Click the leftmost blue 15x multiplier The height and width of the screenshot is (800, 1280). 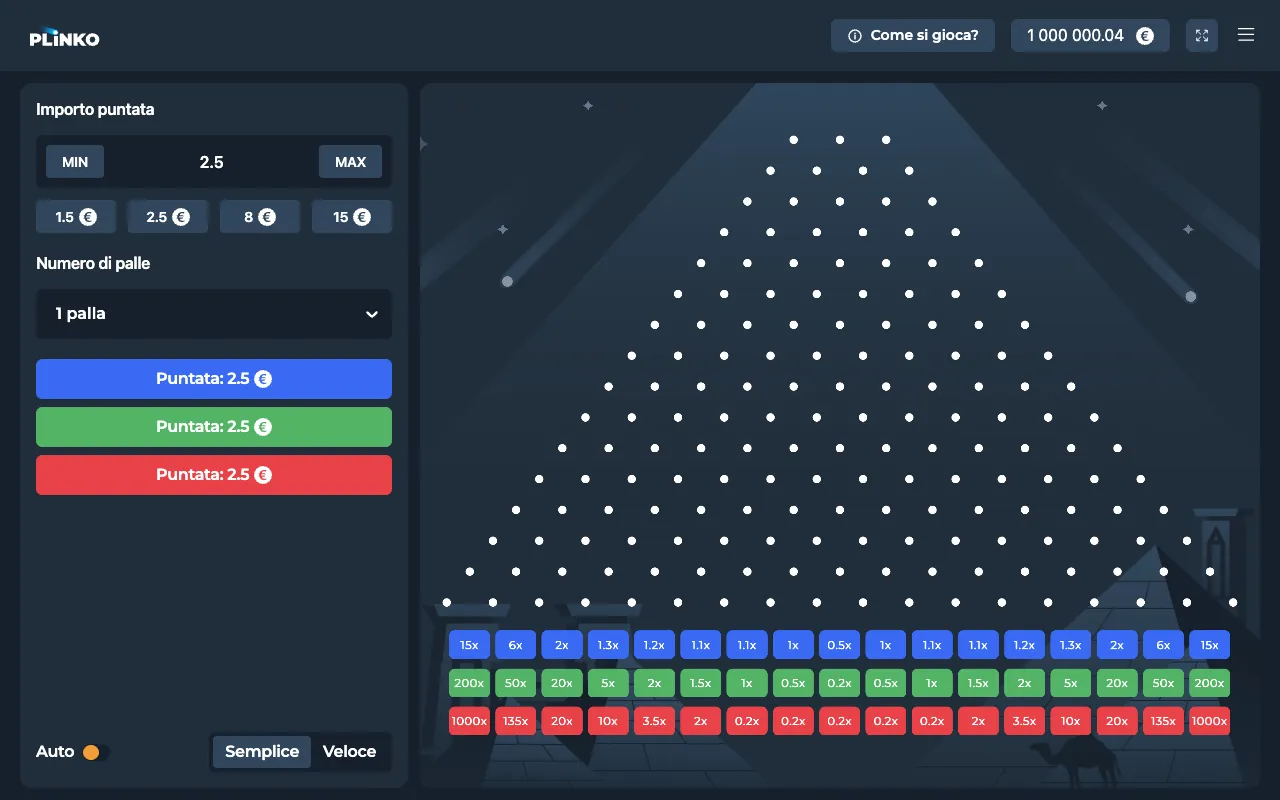469,645
